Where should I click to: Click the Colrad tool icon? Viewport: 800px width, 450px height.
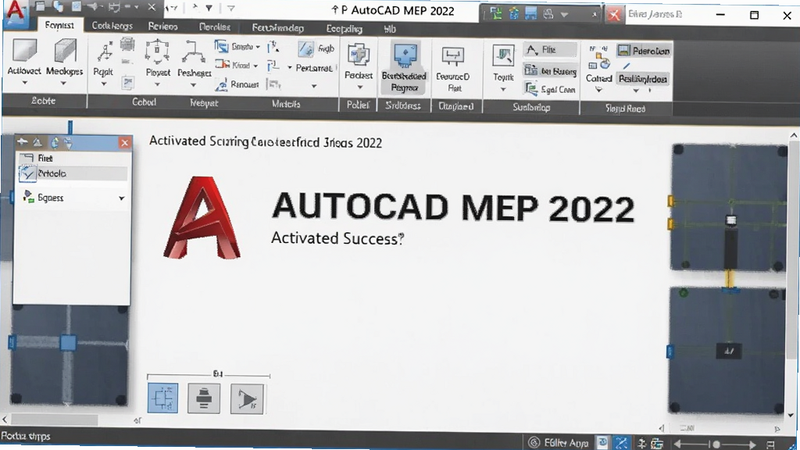coord(598,60)
